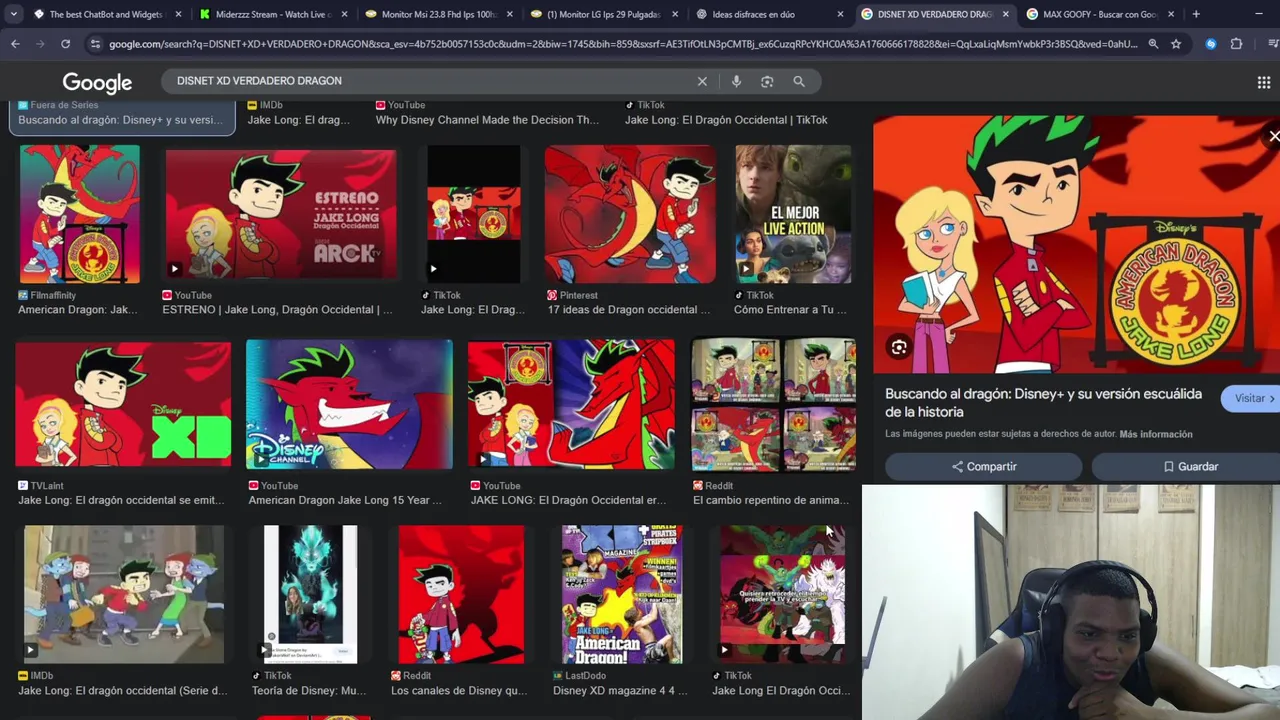The width and height of the screenshot is (1280, 720).
Task: Click the LastDodo source label
Action: 585,676
